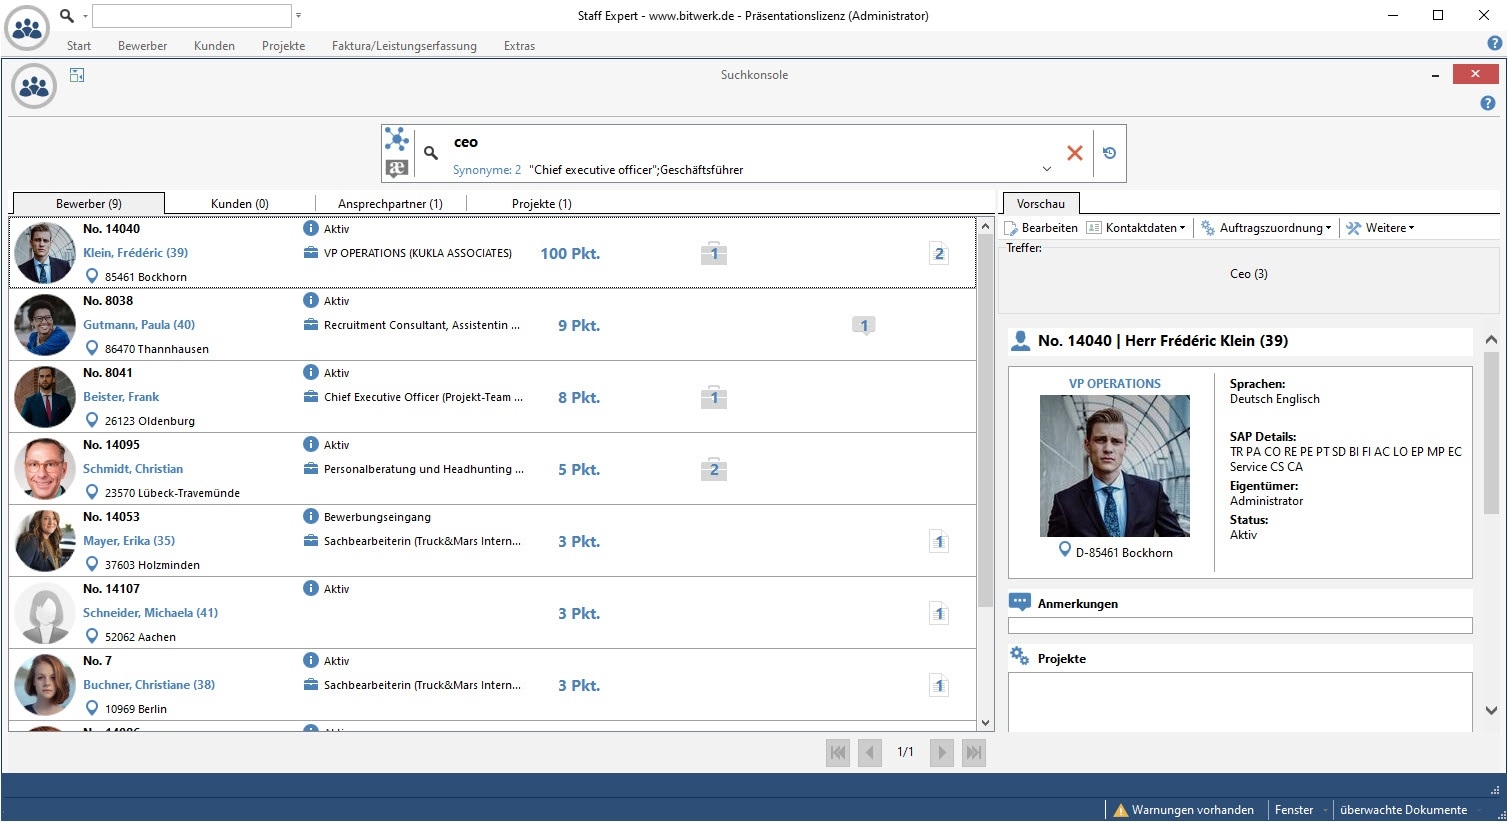
Task: Click Frank Beister's profile photo
Action: (45, 397)
